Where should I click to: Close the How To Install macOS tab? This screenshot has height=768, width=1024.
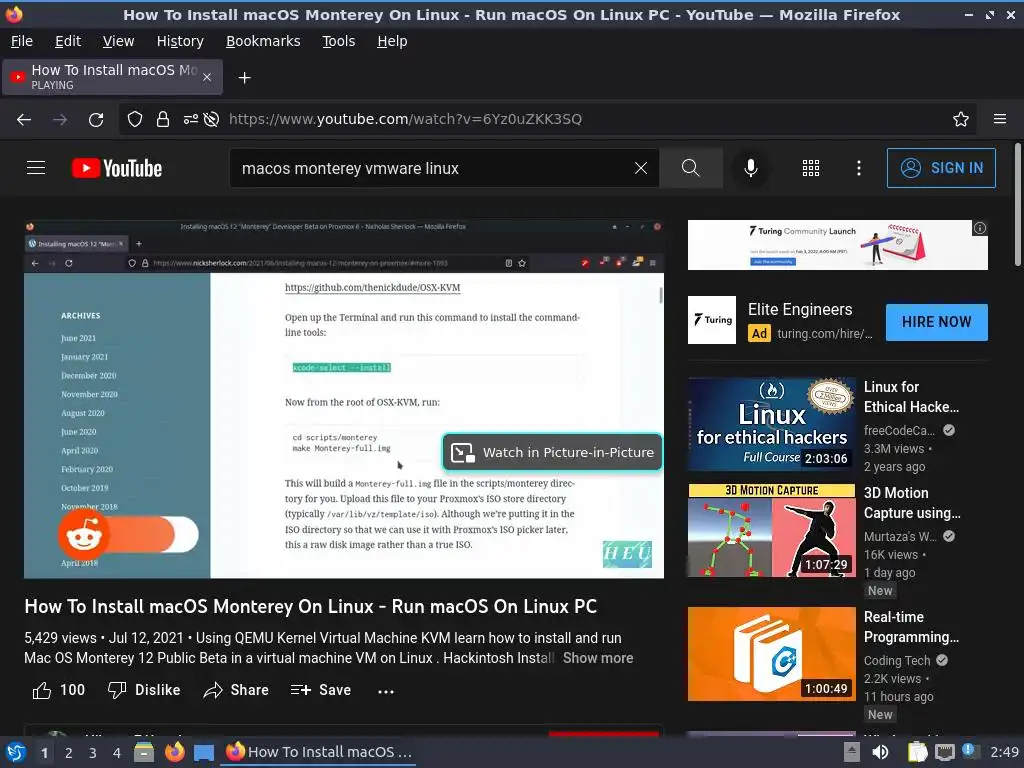207,77
